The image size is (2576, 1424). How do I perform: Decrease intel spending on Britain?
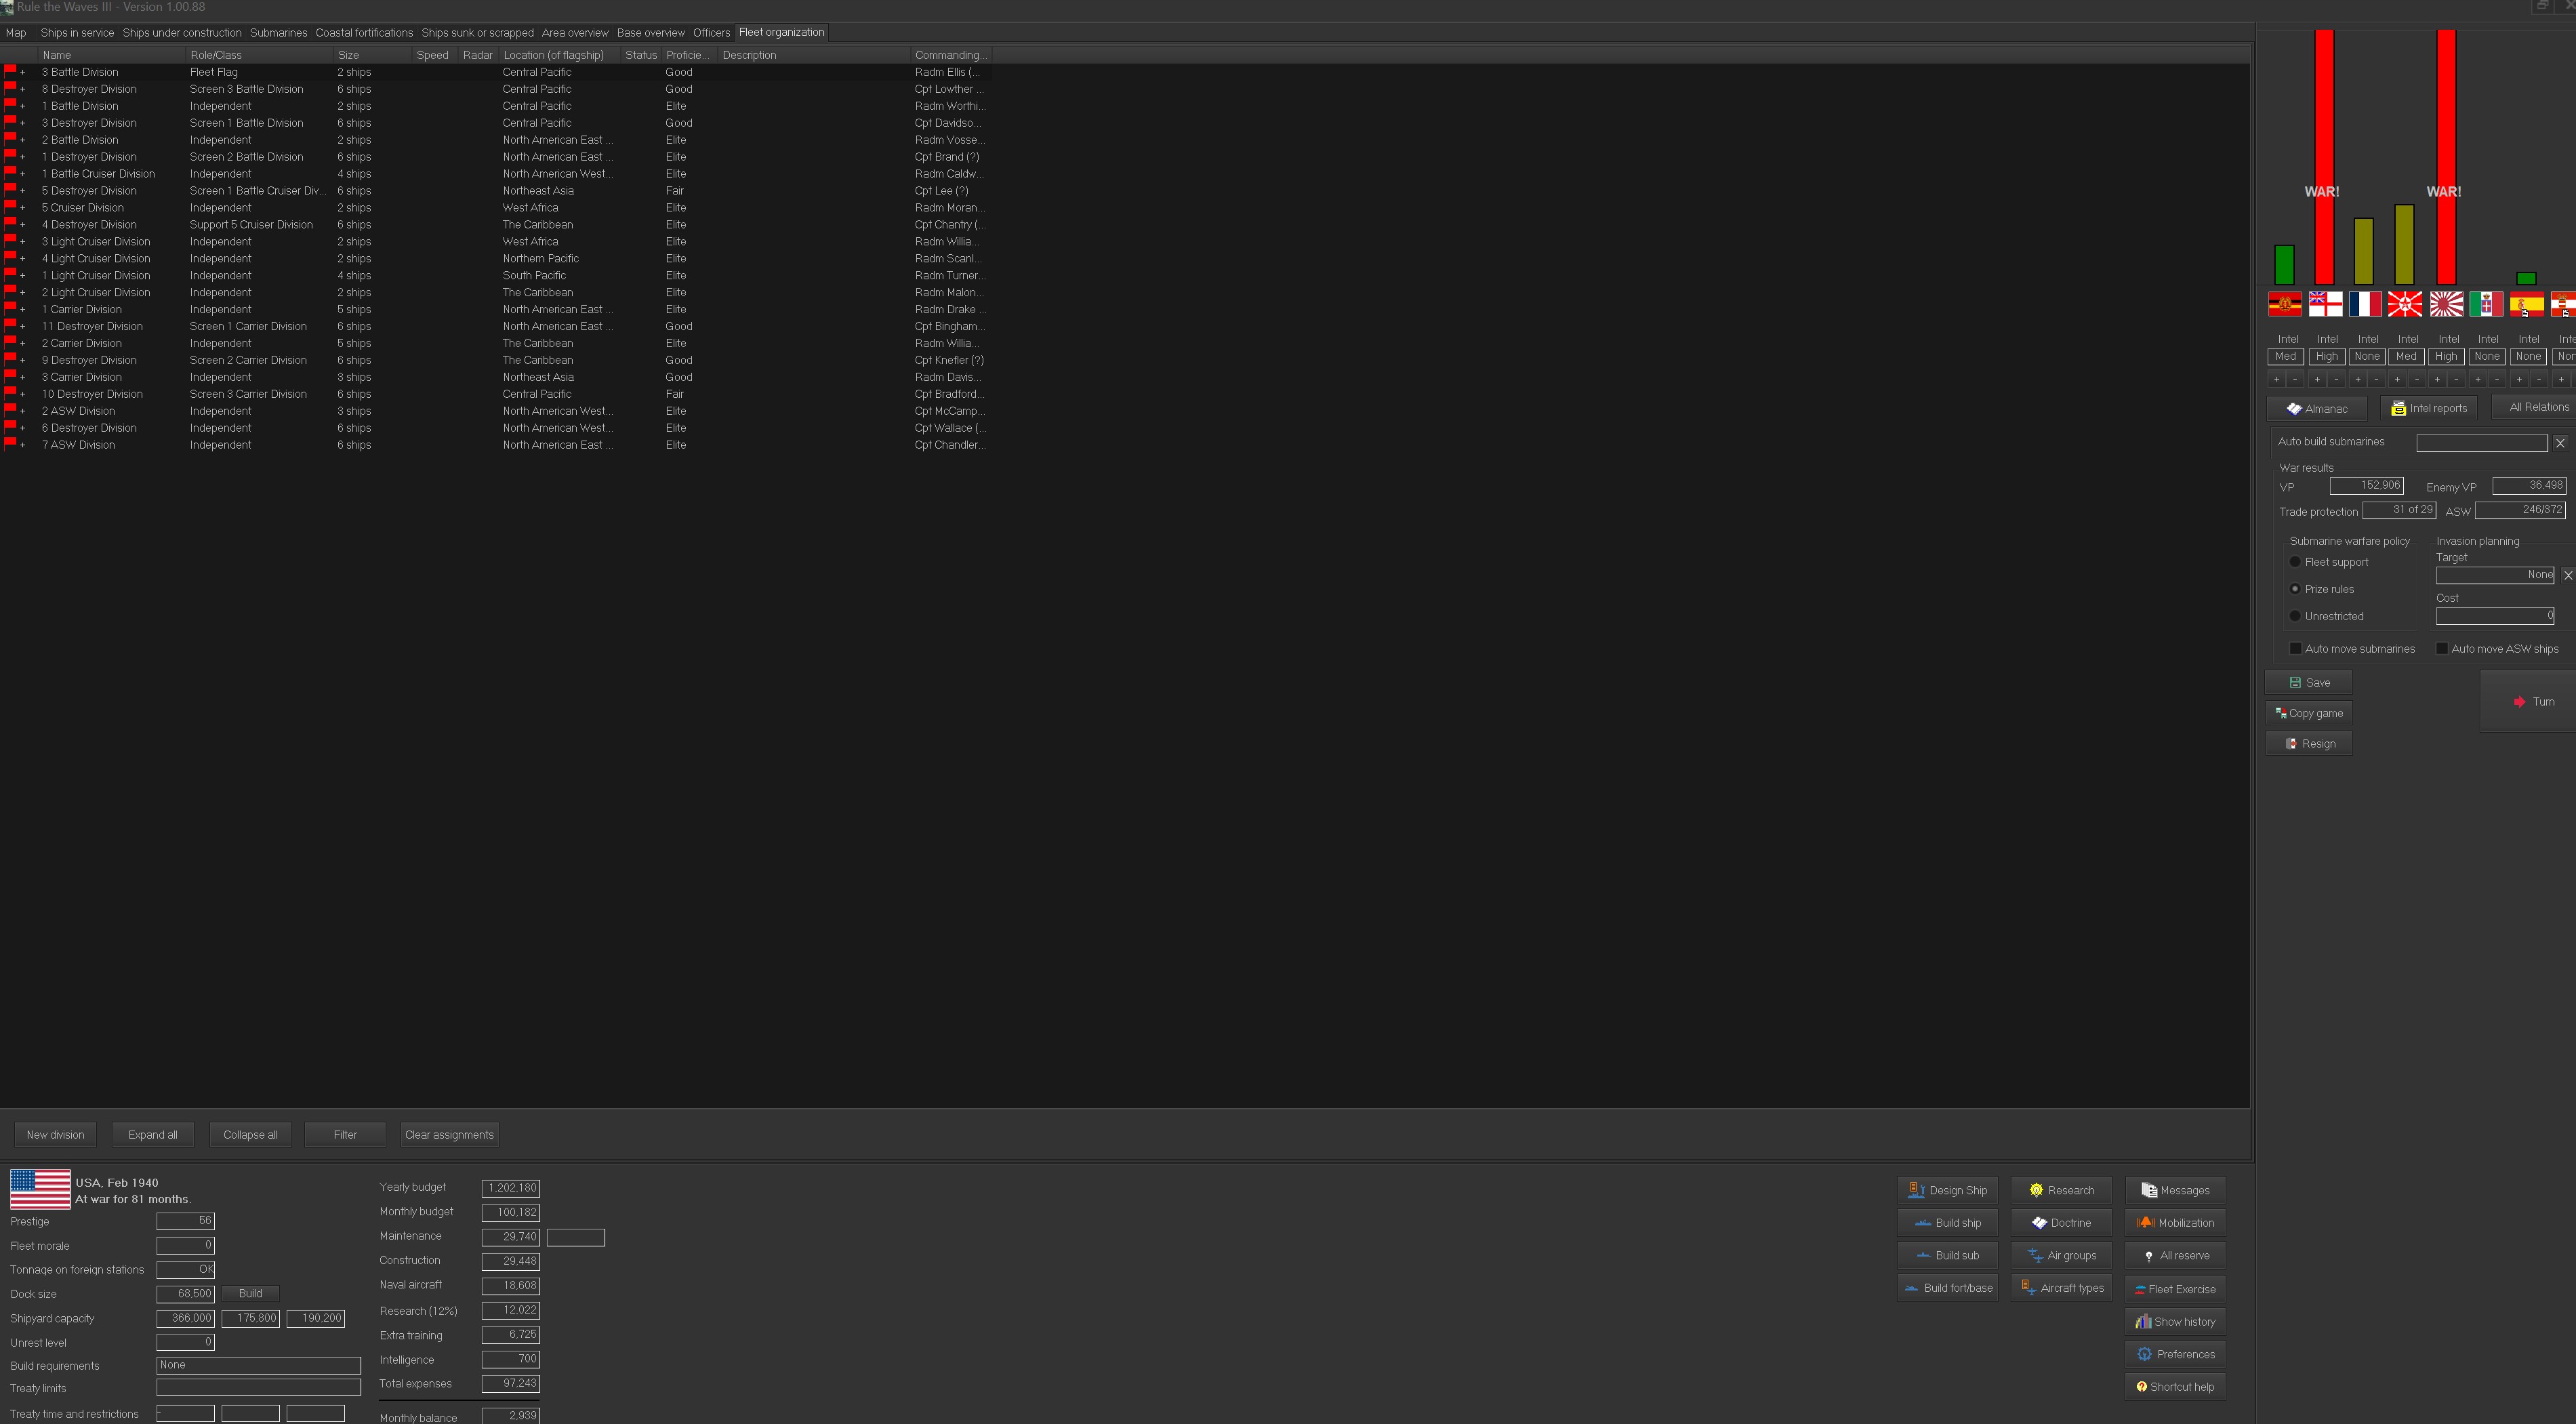2336,379
